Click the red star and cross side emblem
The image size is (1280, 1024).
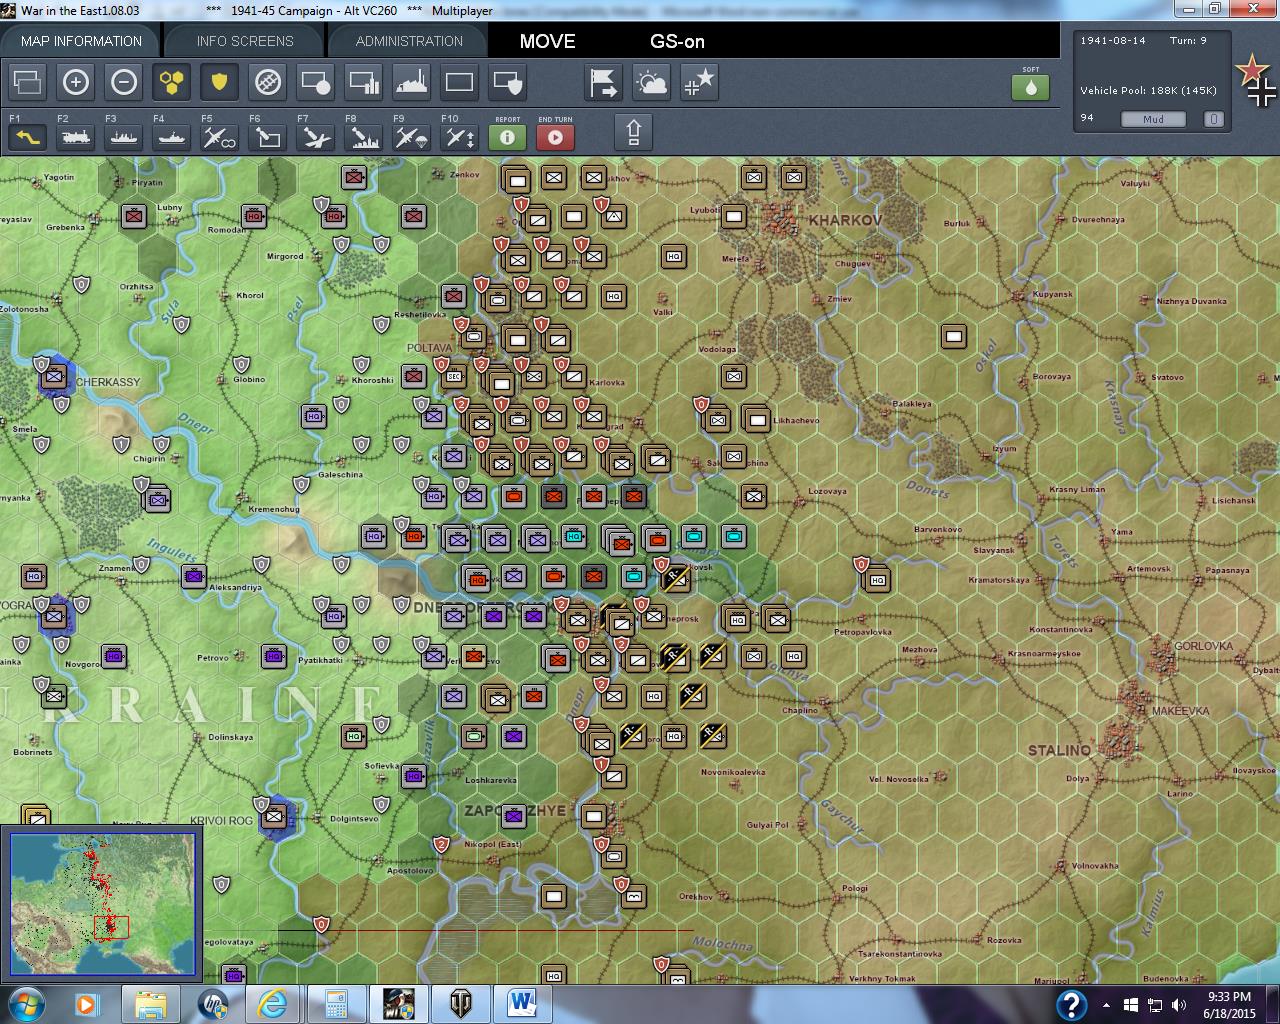point(1256,82)
